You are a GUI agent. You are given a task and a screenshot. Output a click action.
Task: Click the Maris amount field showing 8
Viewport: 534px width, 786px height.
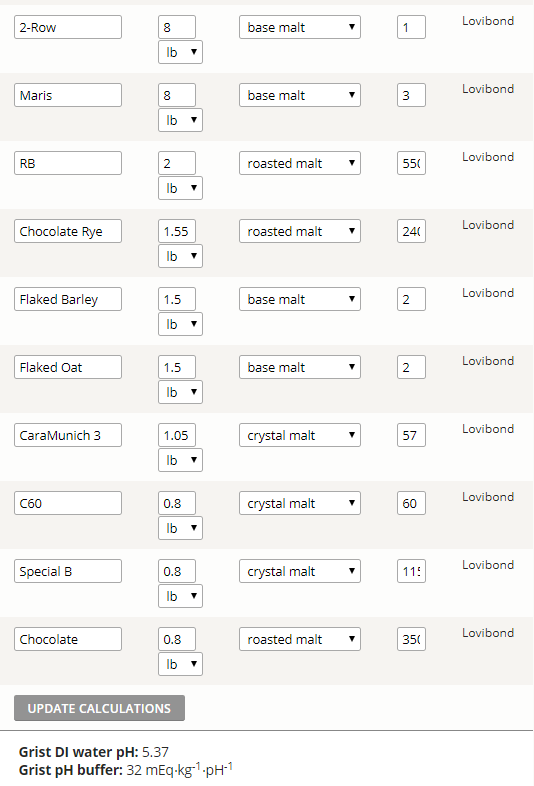(x=177, y=95)
